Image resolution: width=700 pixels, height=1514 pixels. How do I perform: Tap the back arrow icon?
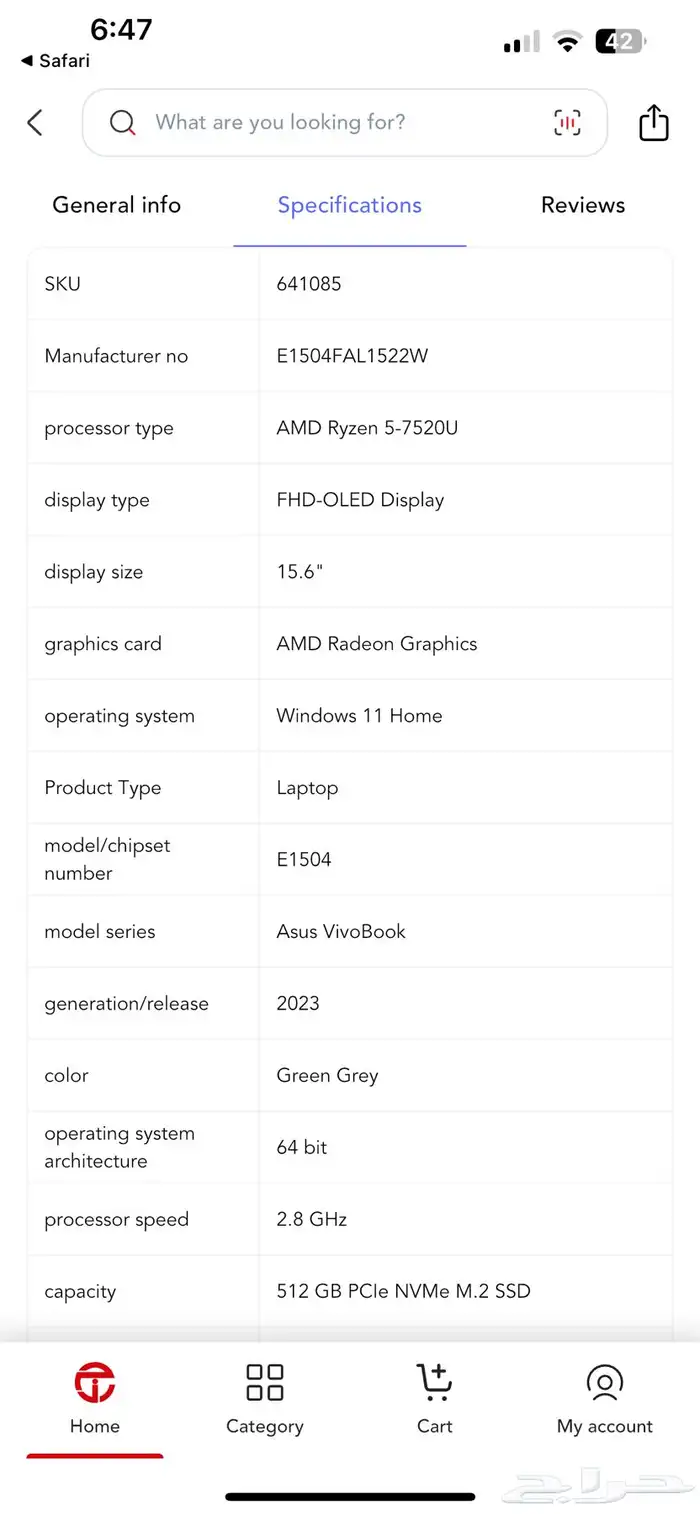tap(35, 123)
